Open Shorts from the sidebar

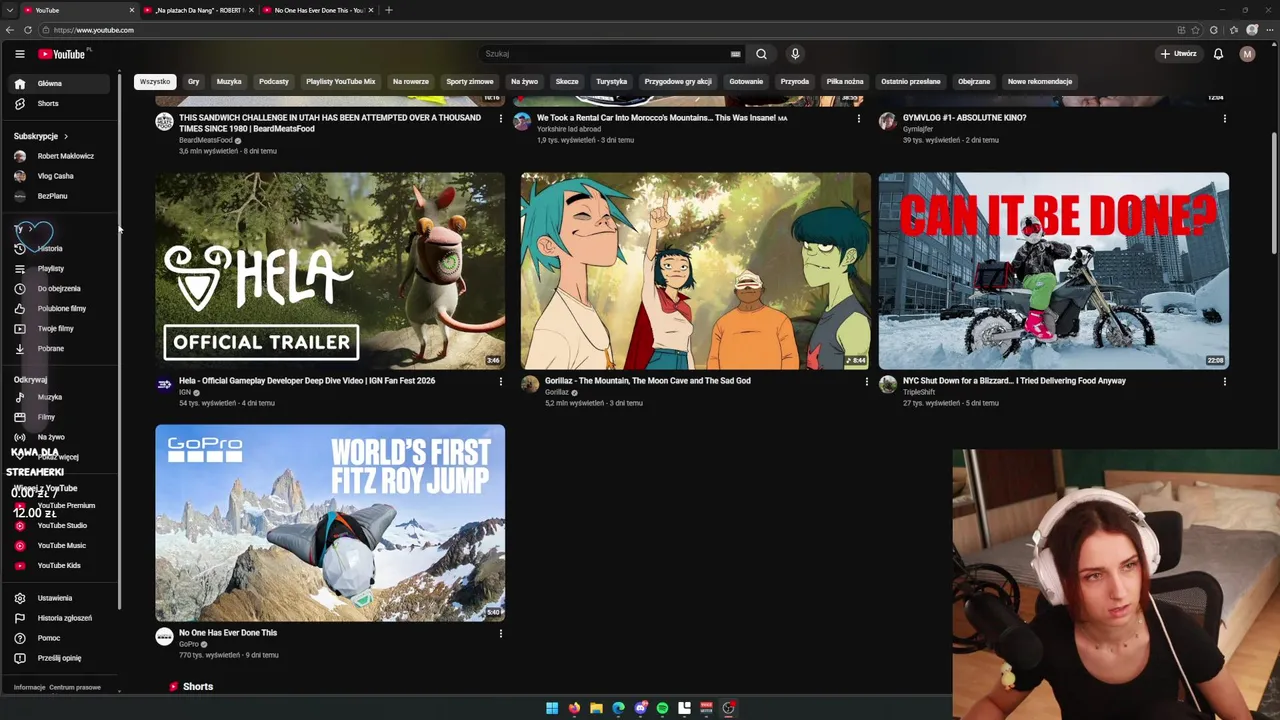tap(59, 104)
